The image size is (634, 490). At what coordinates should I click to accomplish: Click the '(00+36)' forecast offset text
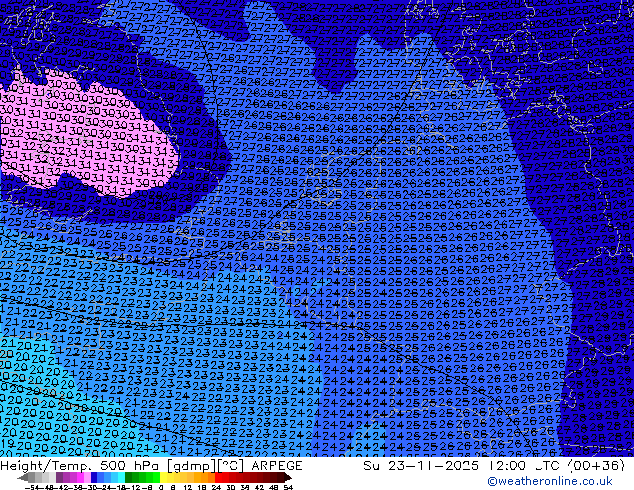pos(596,466)
